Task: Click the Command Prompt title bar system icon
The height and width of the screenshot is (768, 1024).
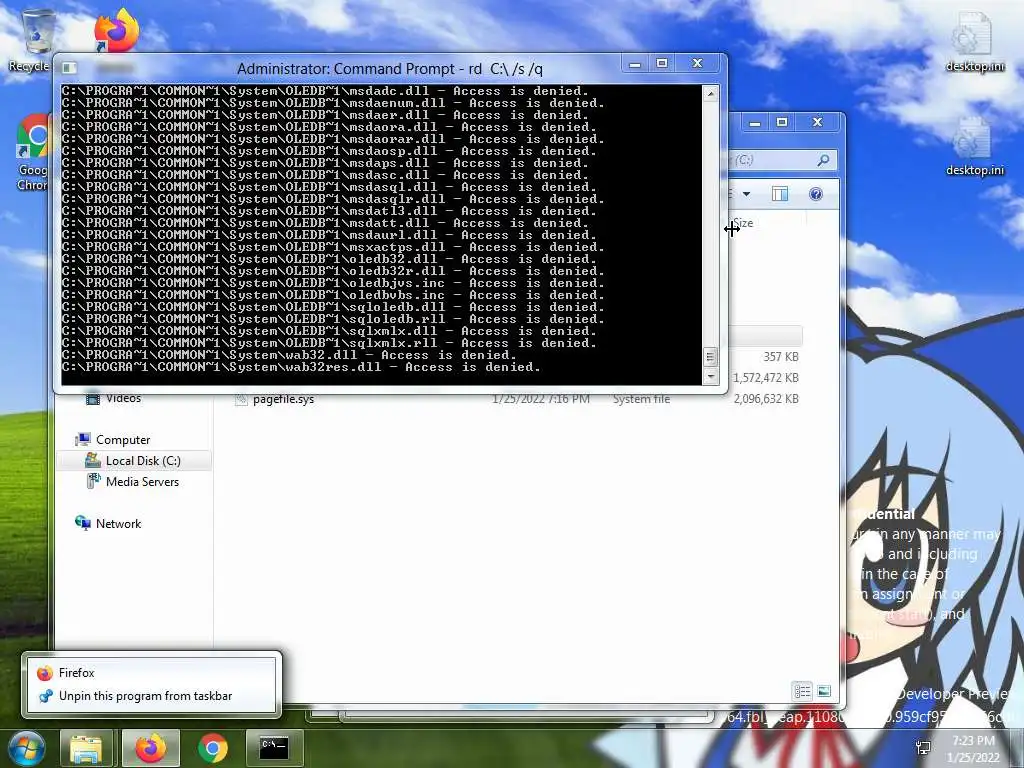Action: click(x=69, y=68)
